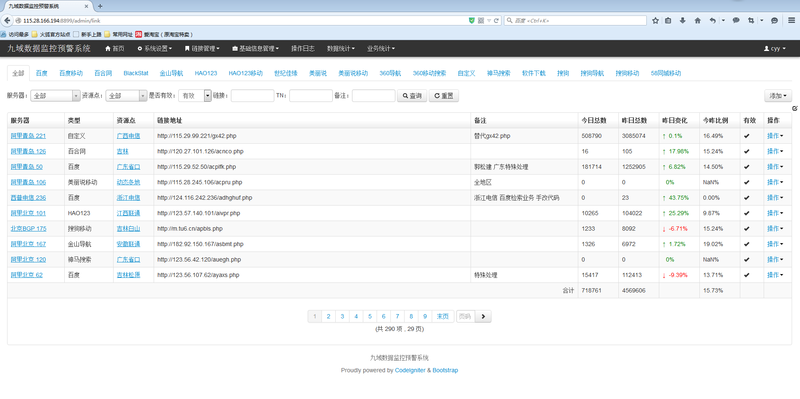Open the 服务器 select box
This screenshot has height=399, width=800.
click(55, 95)
